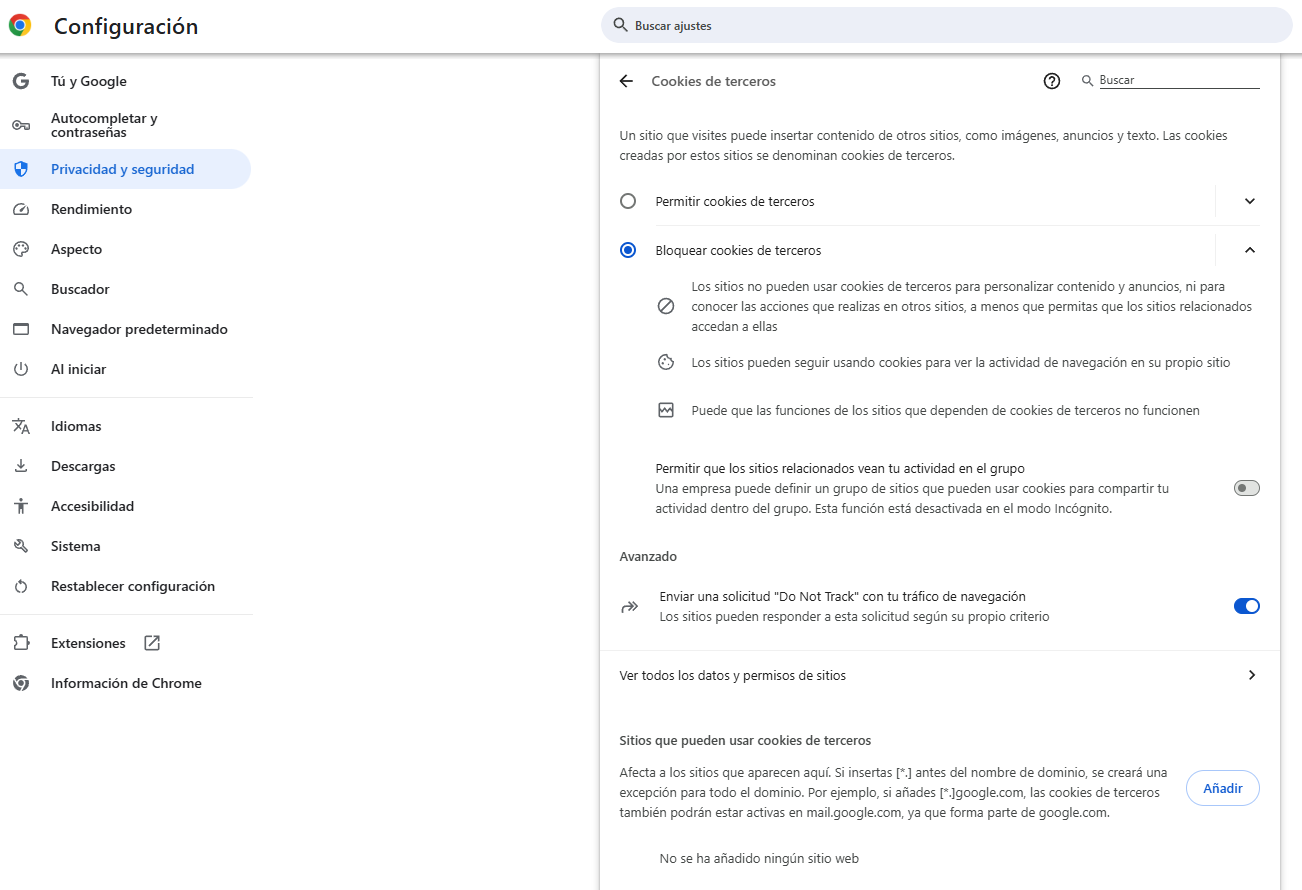This screenshot has width=1302, height=890.
Task: Open Buscador settings
Action: 80,289
